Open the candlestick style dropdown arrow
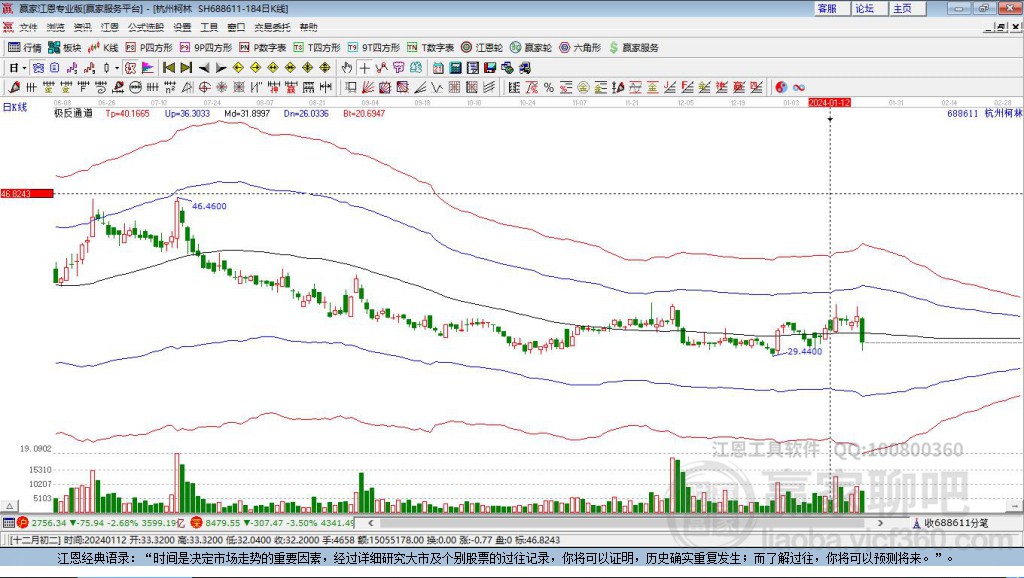 [117, 68]
